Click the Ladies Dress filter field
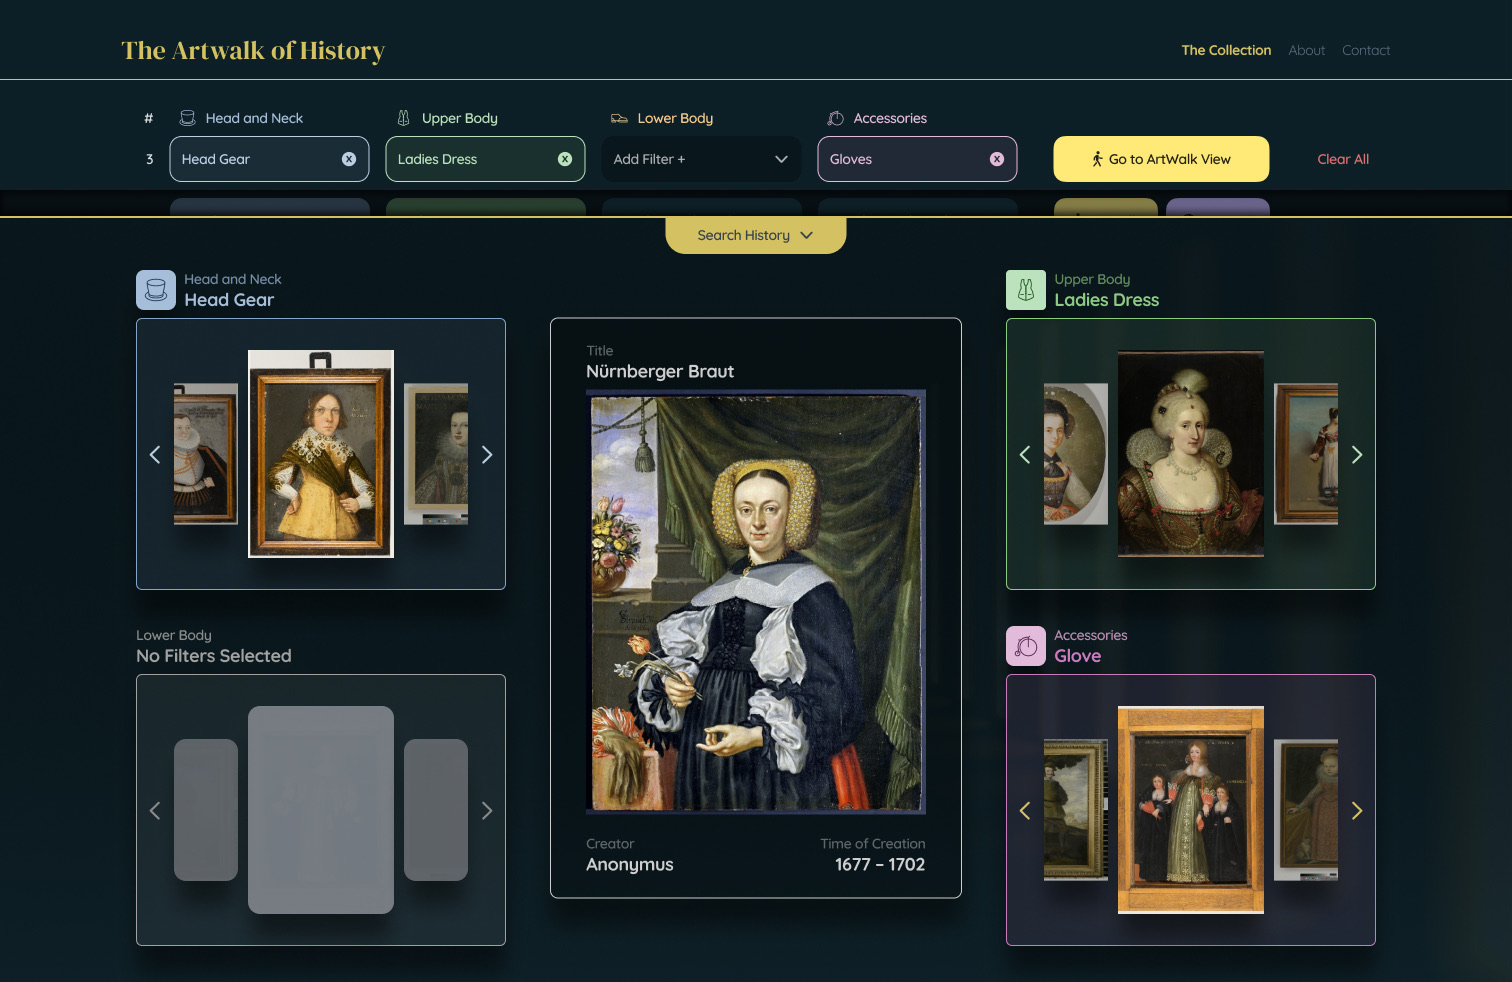Screen dimensions: 1512x982 (485, 159)
